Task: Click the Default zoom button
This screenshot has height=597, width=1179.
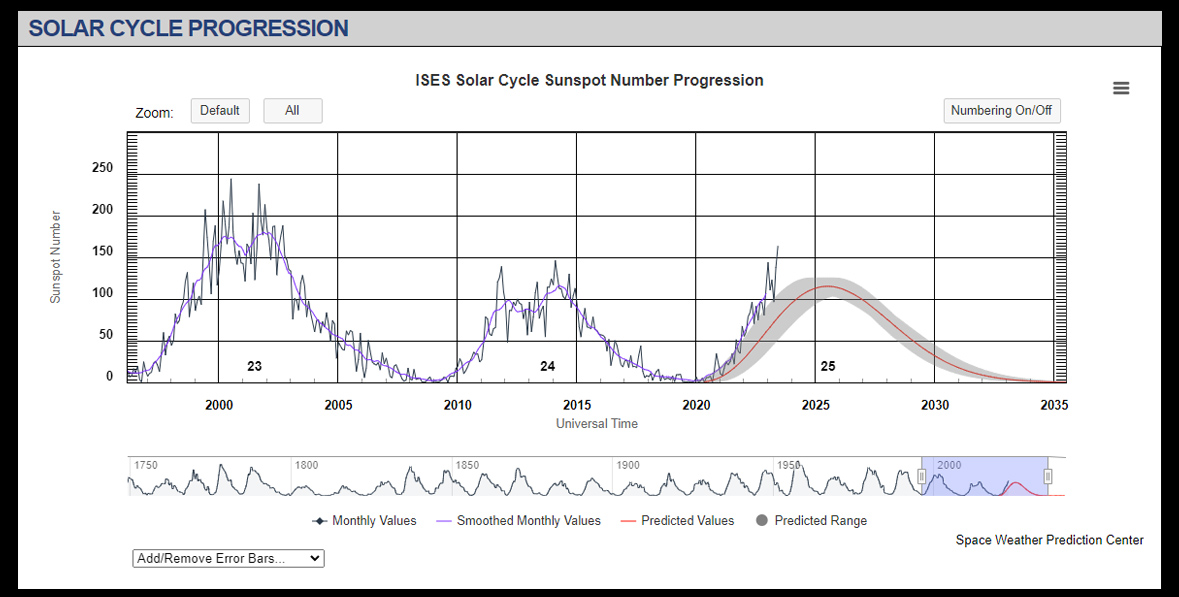Action: [220, 111]
